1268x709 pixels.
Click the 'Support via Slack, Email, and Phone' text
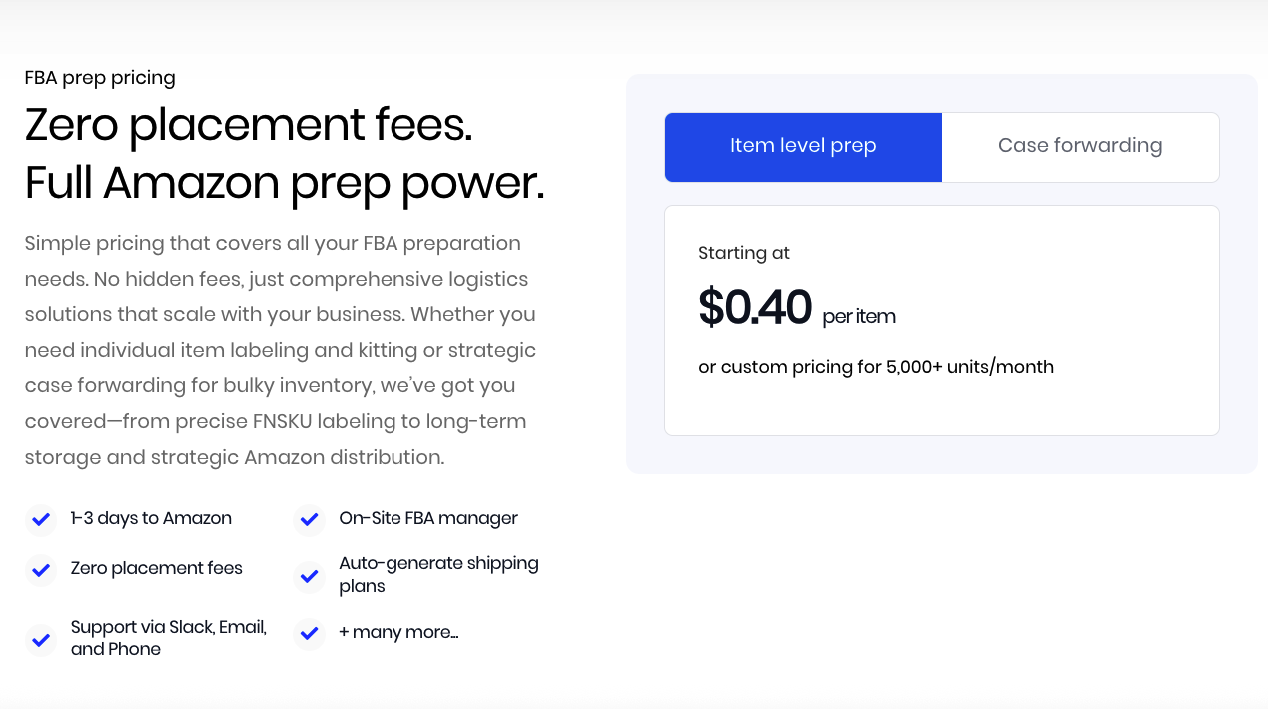pos(168,638)
